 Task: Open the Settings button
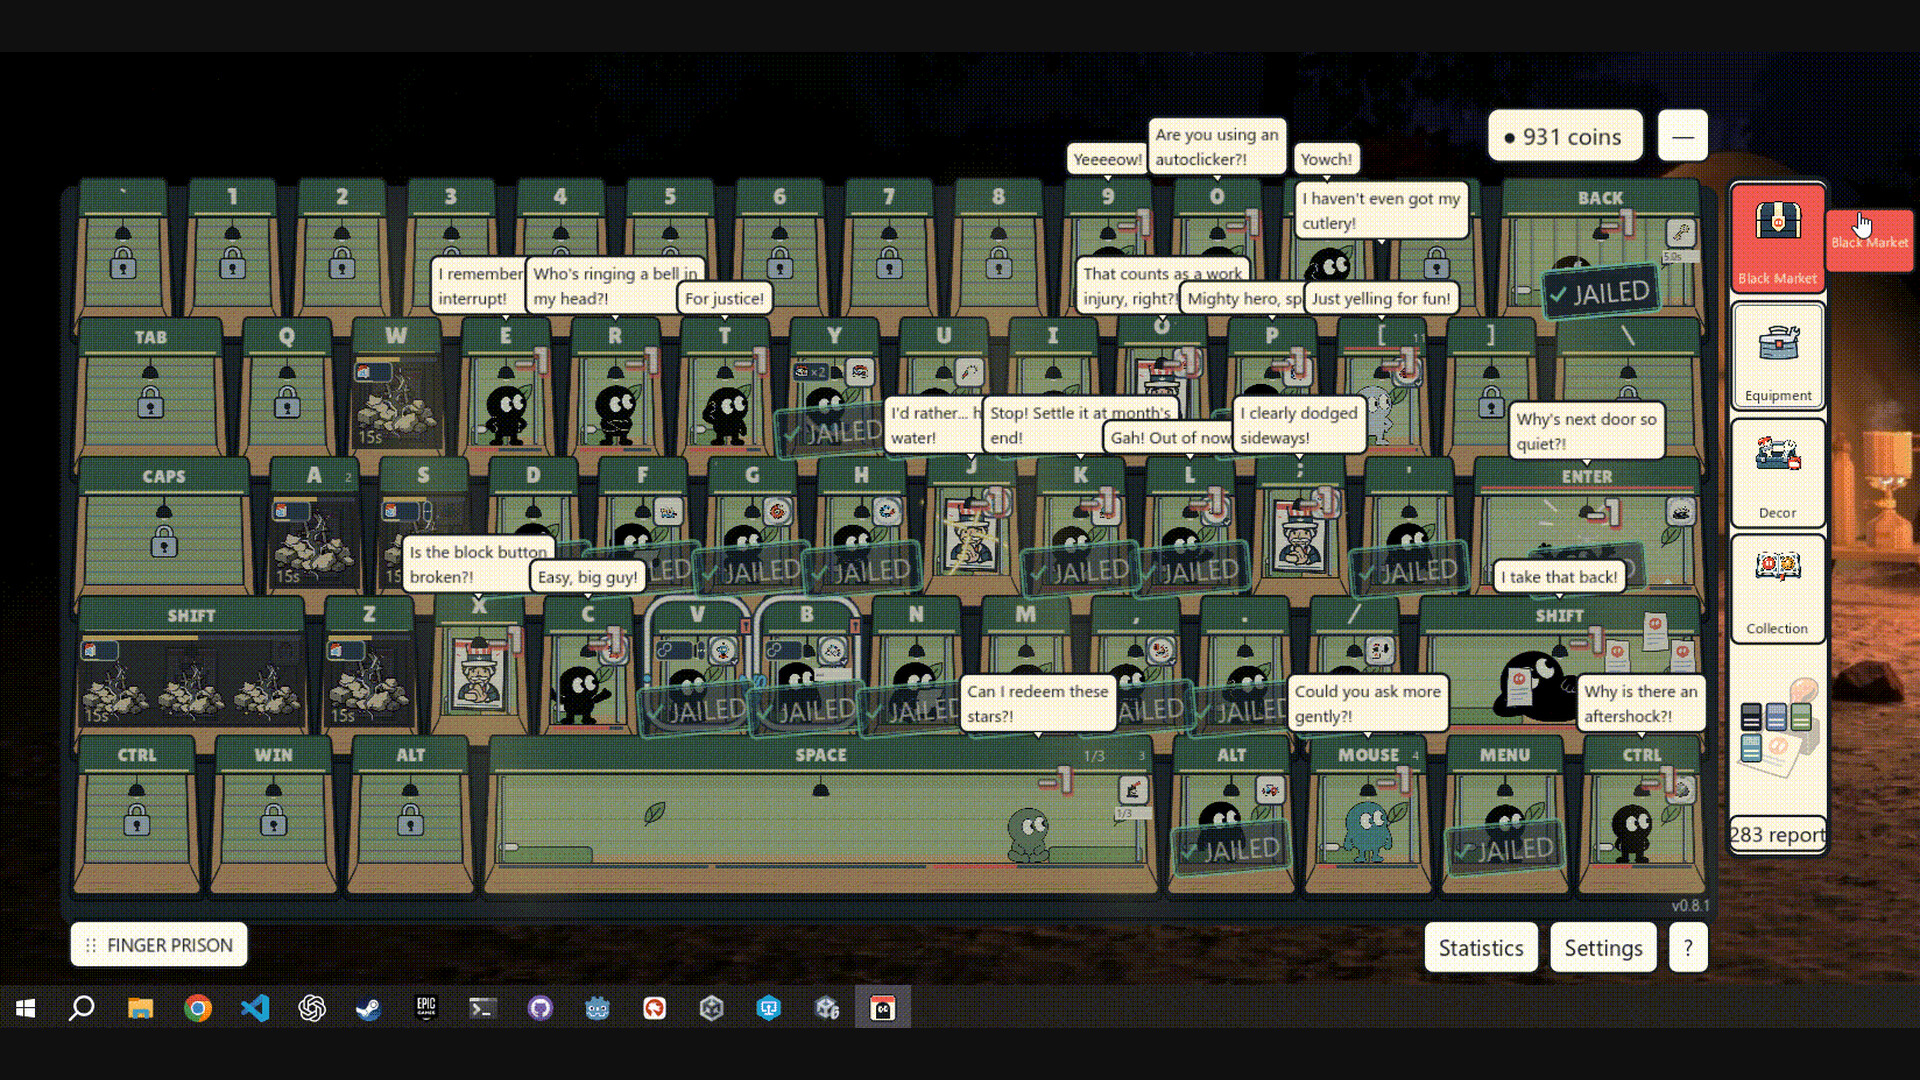pos(1603,947)
